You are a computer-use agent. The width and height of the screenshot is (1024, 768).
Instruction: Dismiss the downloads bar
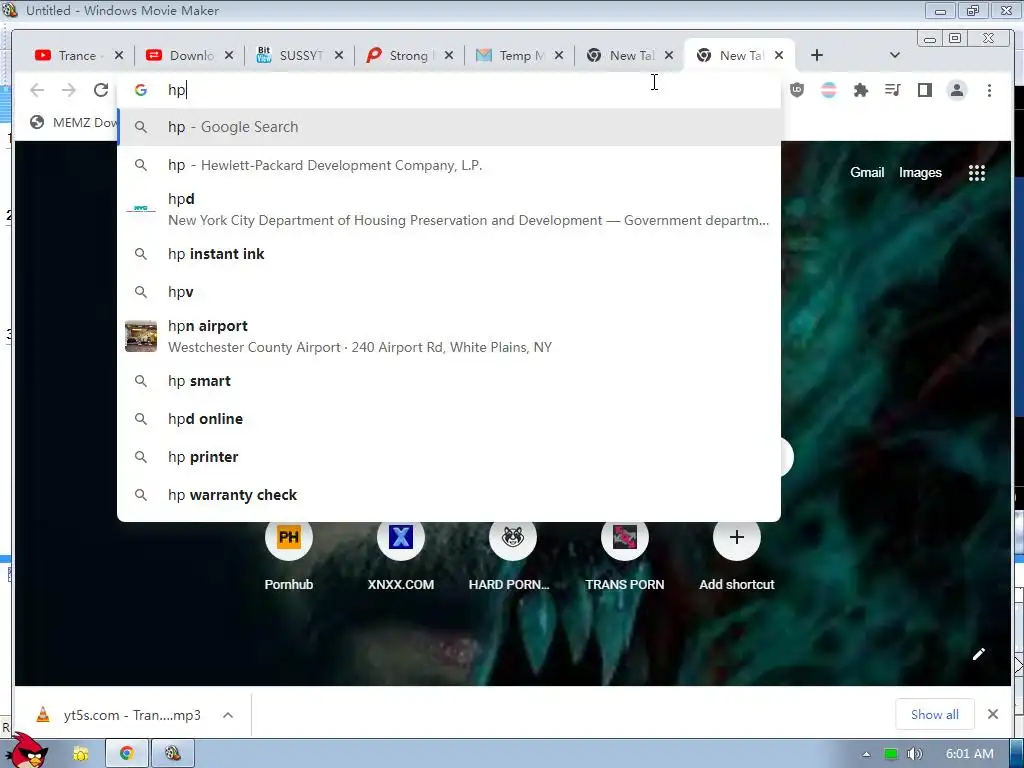pos(993,714)
